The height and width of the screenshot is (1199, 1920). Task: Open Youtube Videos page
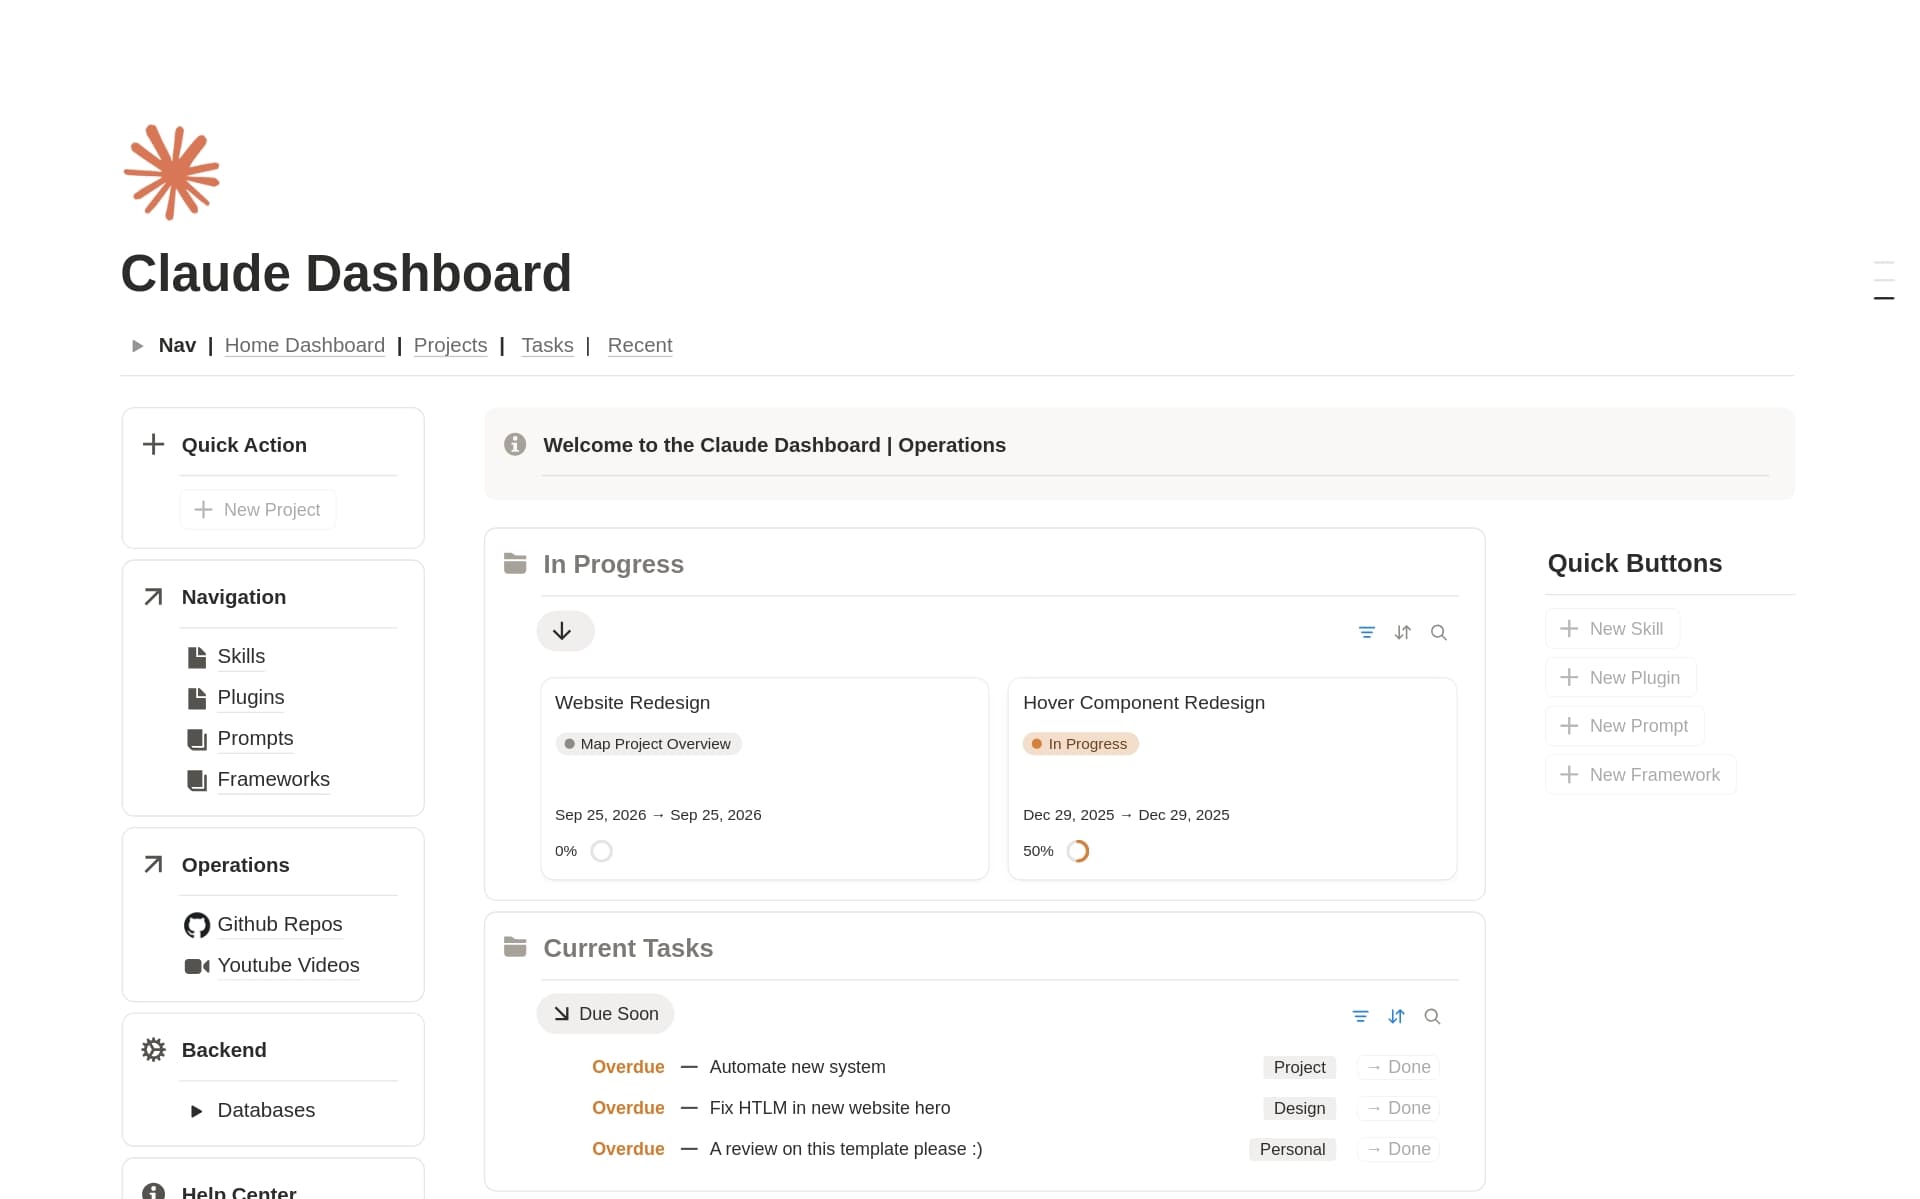point(288,965)
